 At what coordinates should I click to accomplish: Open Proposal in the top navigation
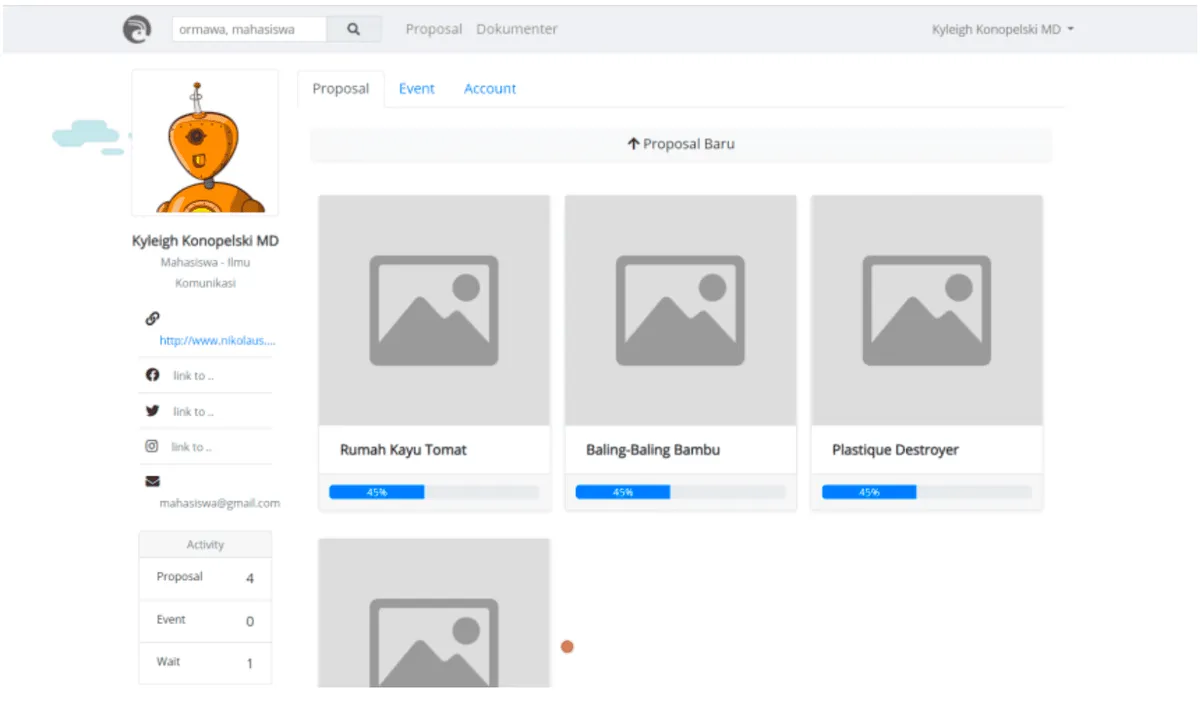434,30
